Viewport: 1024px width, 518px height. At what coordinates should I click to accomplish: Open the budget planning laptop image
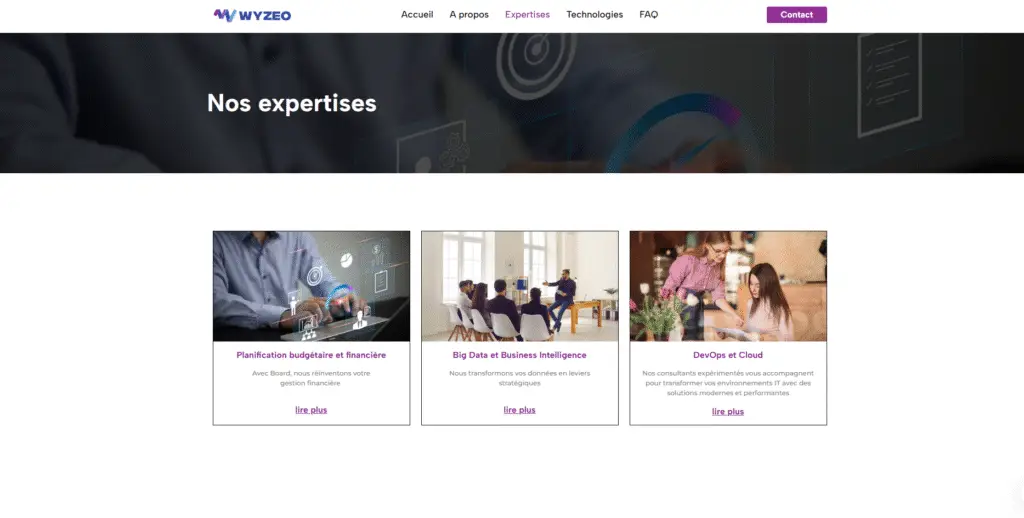pyautogui.click(x=312, y=286)
